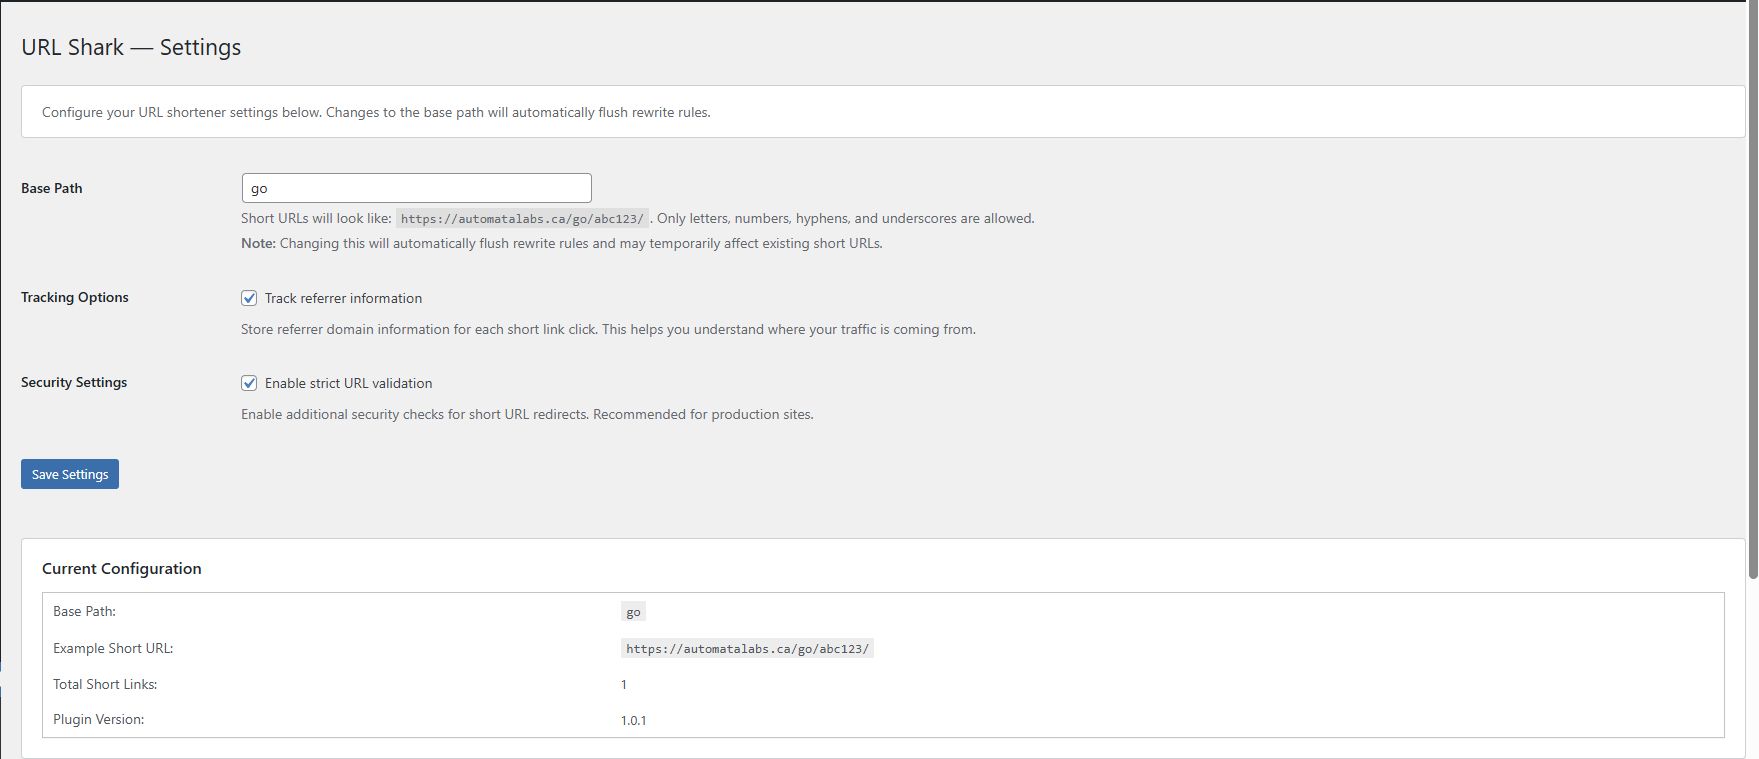
Task: Click the 'Store referrer domain information' description text
Action: coord(608,329)
